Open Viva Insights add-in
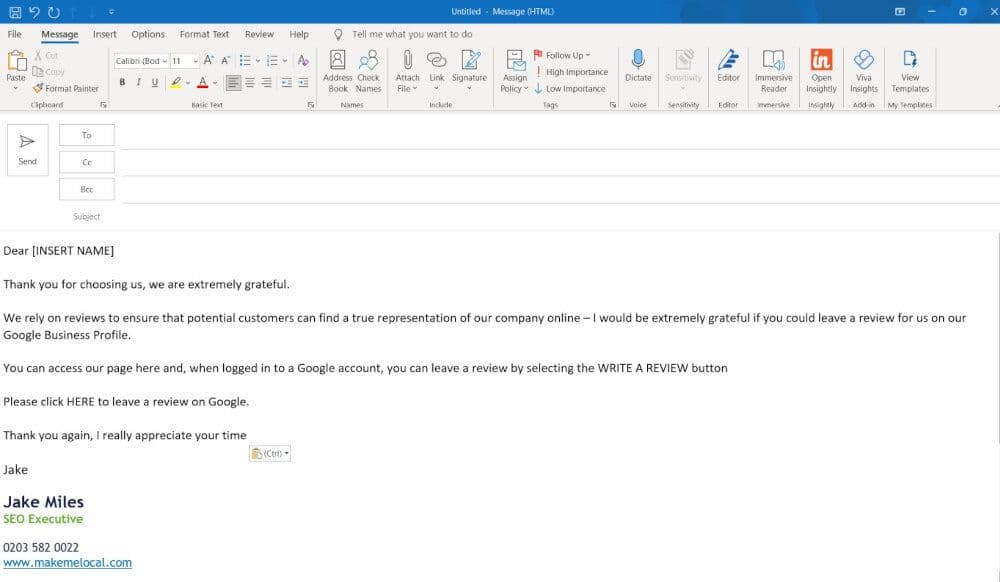This screenshot has width=1000, height=582. pos(864,61)
